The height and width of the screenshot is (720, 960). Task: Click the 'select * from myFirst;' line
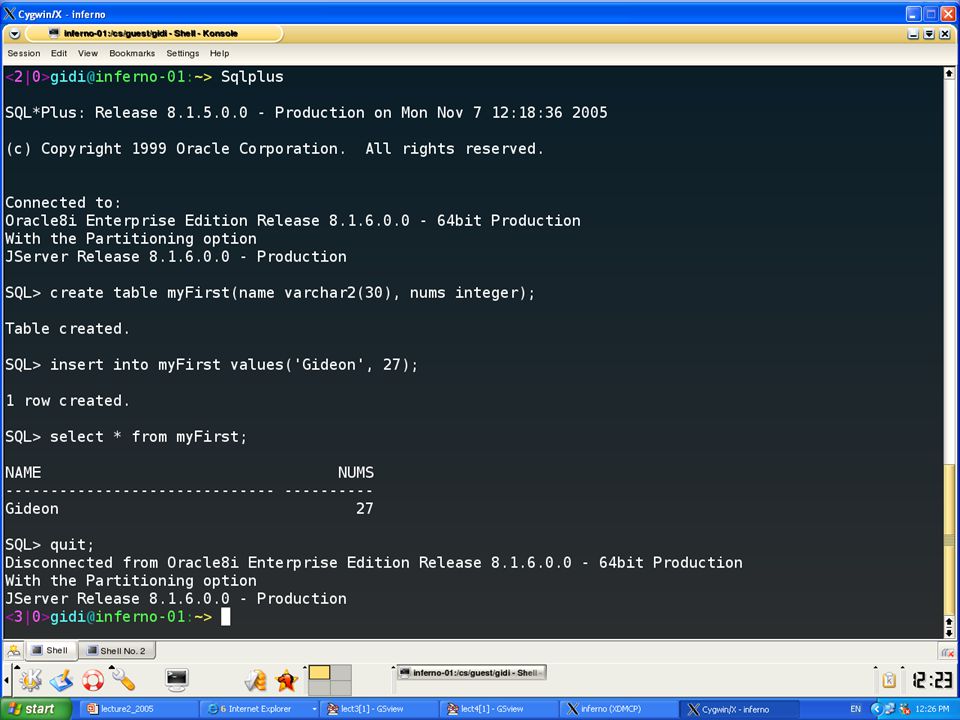tap(126, 437)
